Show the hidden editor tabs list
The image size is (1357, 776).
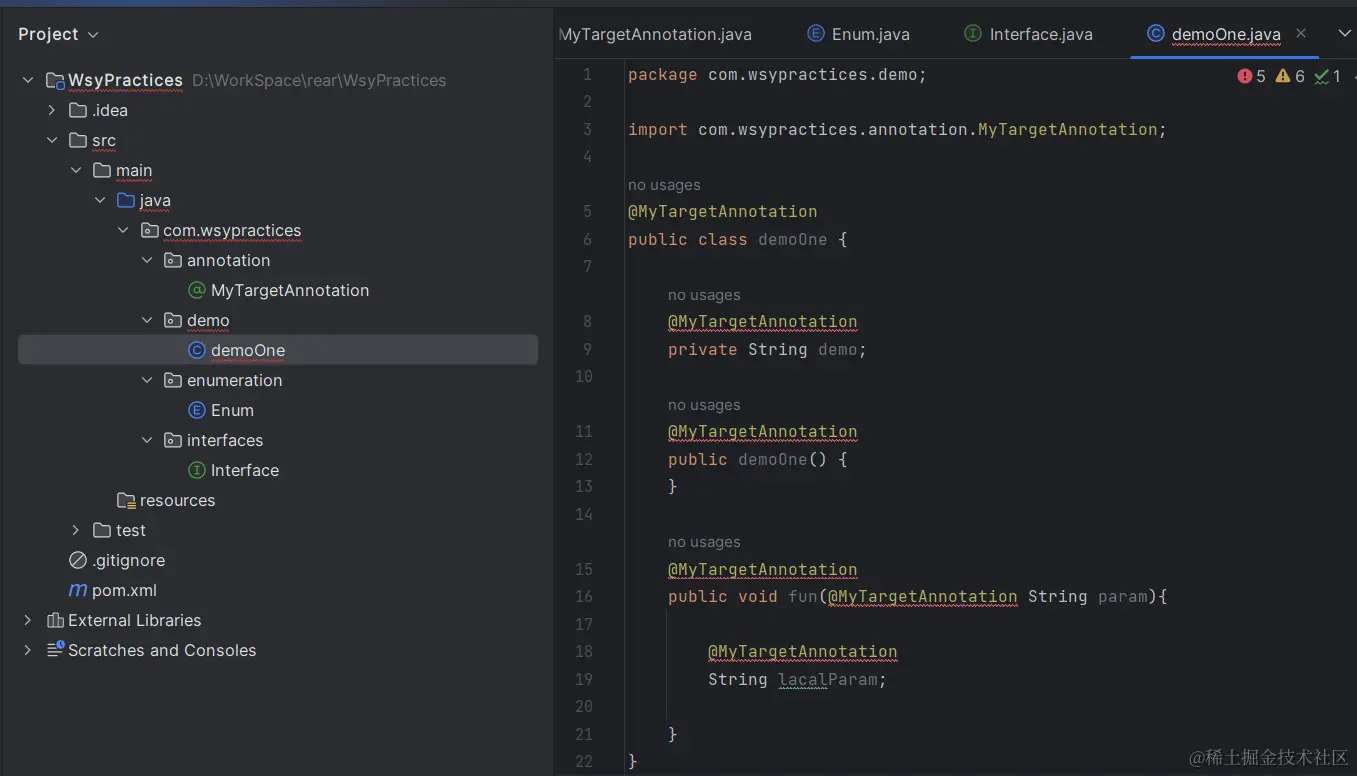[1344, 34]
